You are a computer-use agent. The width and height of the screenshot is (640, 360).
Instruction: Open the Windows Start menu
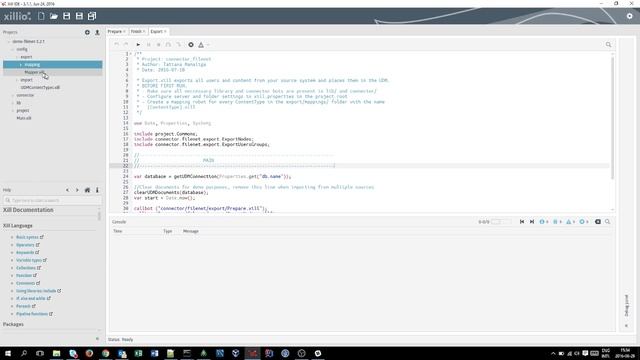[x=8, y=353]
